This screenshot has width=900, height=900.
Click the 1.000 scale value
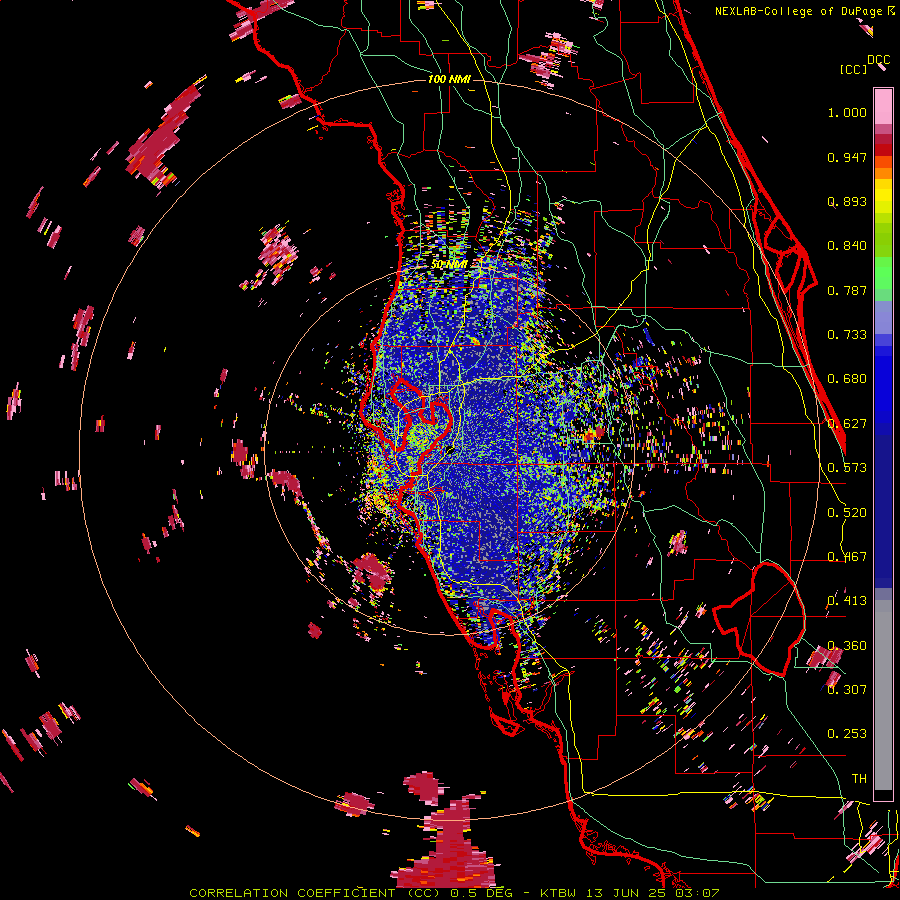pyautogui.click(x=847, y=112)
